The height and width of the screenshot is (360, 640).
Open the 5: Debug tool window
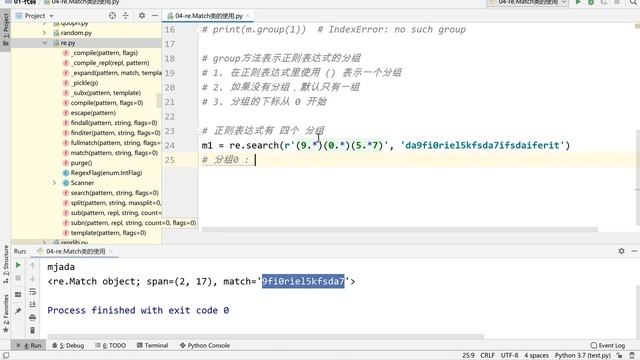pyautogui.click(x=68, y=345)
